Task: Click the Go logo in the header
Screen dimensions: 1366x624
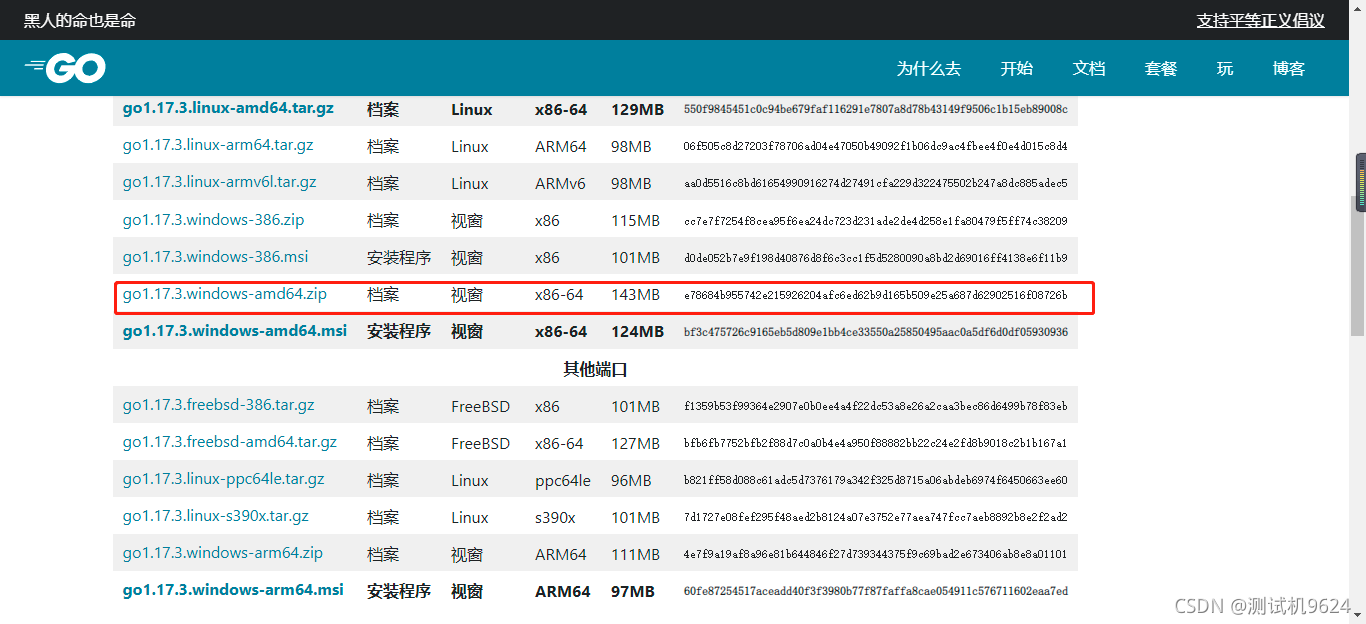Action: 65,68
